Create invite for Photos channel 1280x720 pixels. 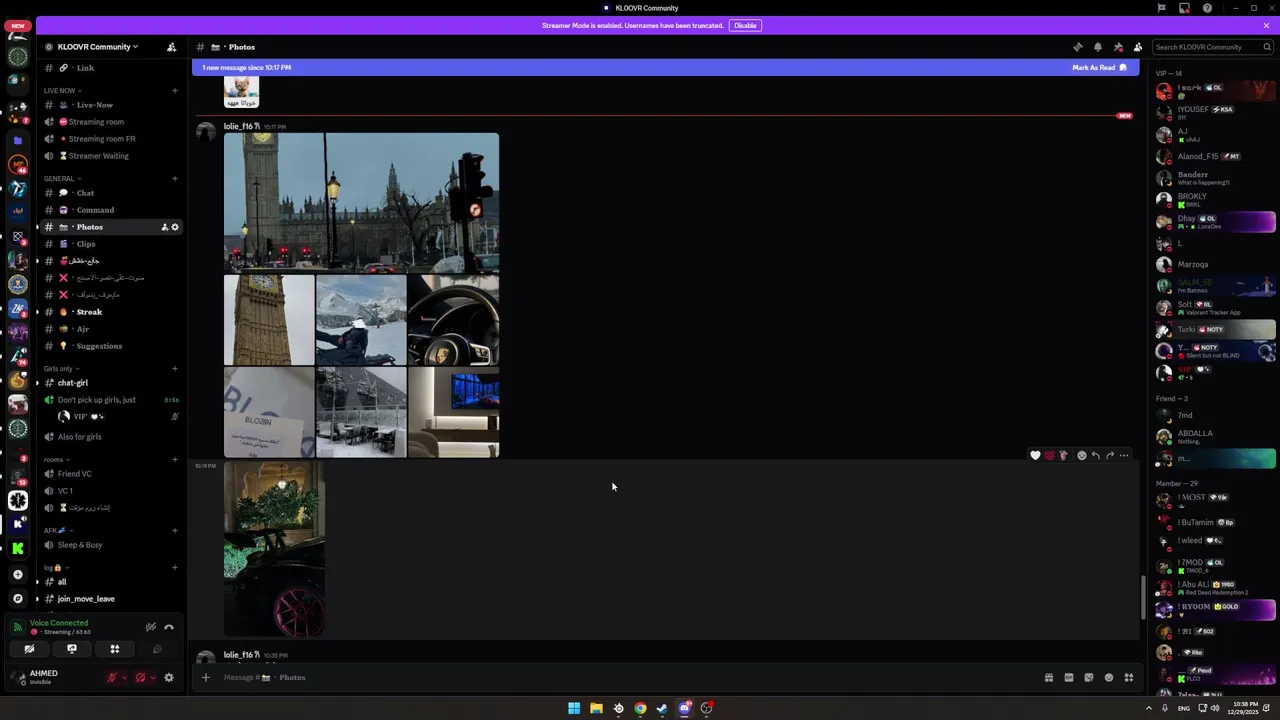(164, 227)
